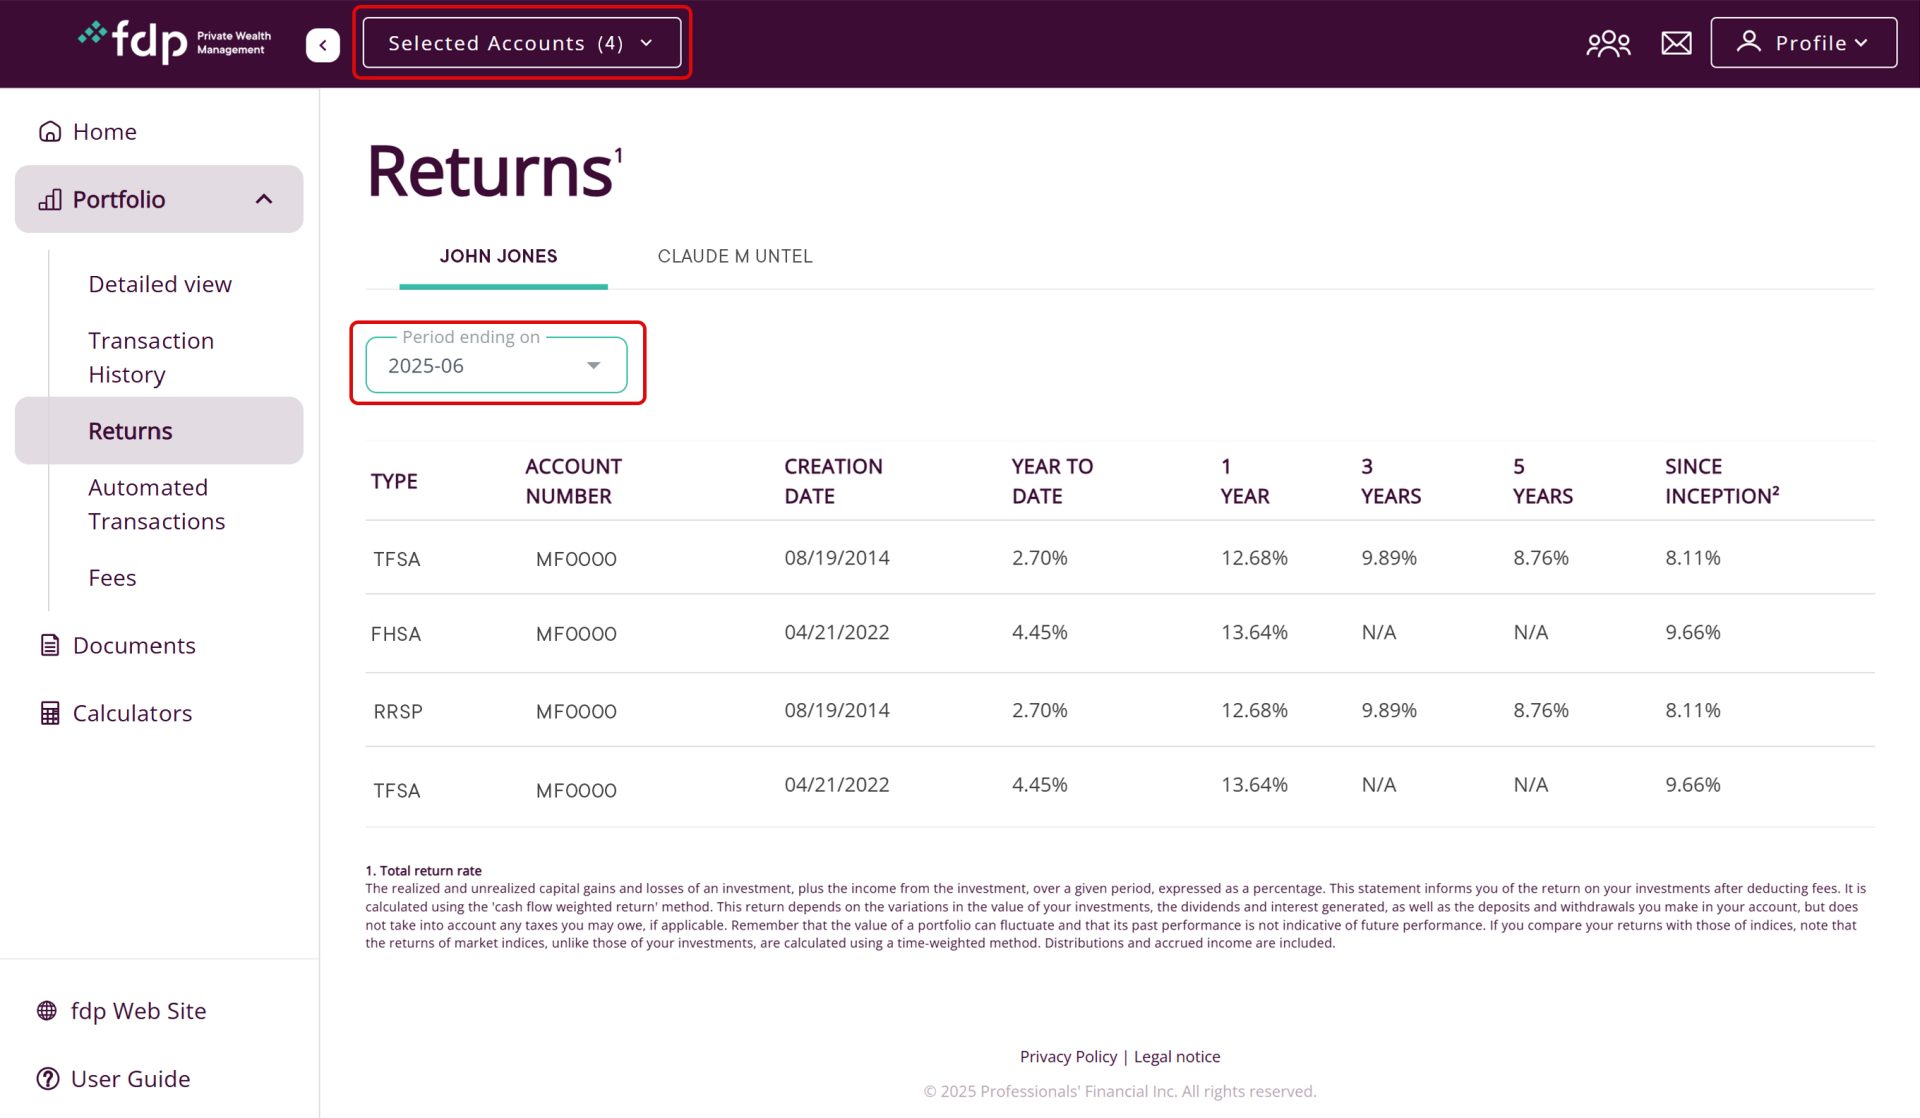Open the Legal notice link
The width and height of the screenshot is (1920, 1118).
1177,1056
